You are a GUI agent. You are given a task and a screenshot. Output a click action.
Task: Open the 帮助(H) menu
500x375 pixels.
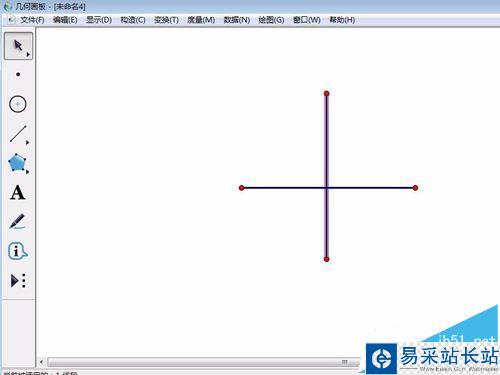point(342,20)
